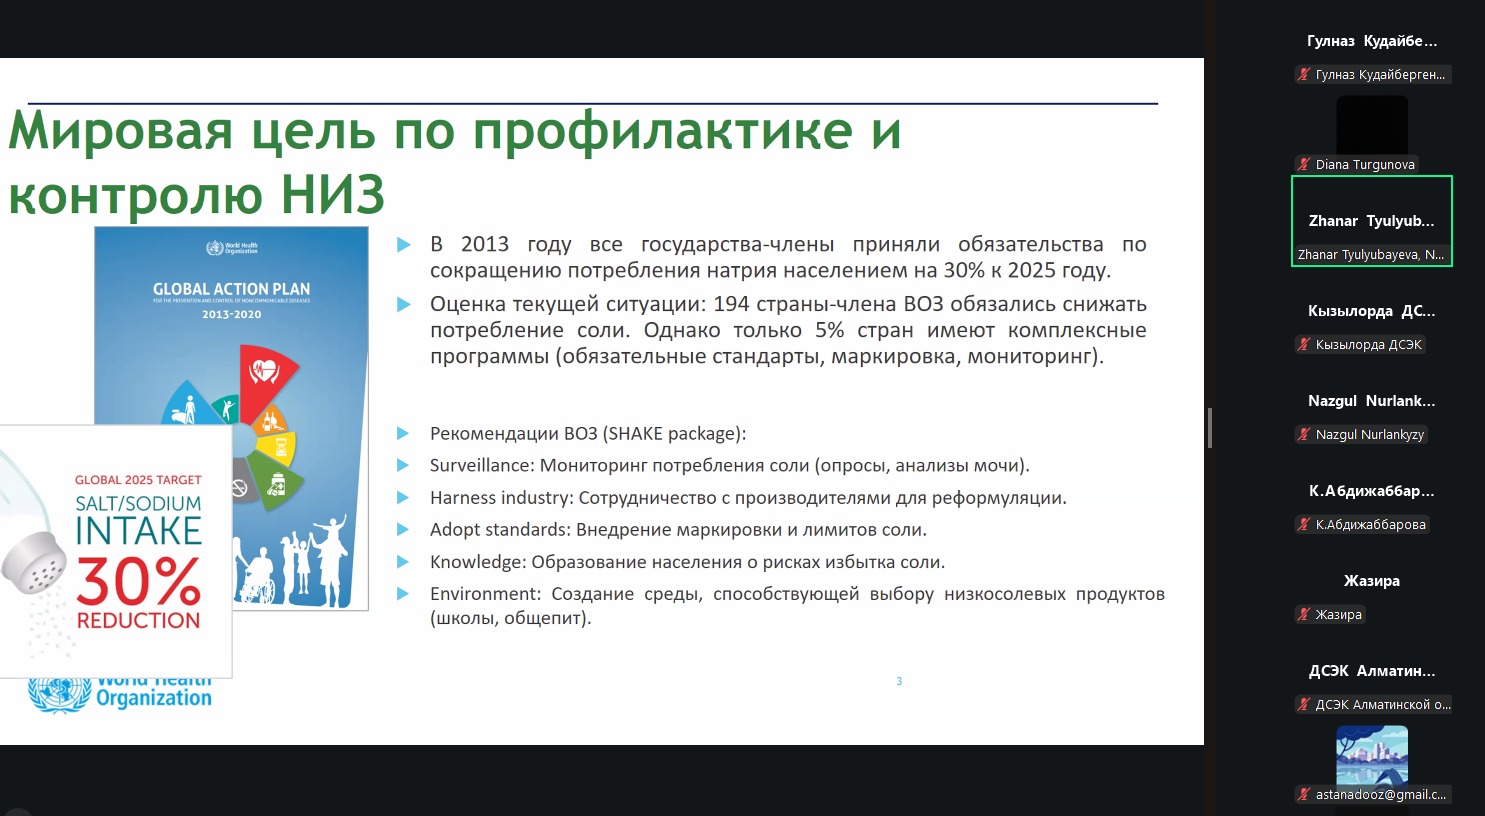Click Diana Turgunova's black video thumbnail
The width and height of the screenshot is (1485, 816).
1371,124
